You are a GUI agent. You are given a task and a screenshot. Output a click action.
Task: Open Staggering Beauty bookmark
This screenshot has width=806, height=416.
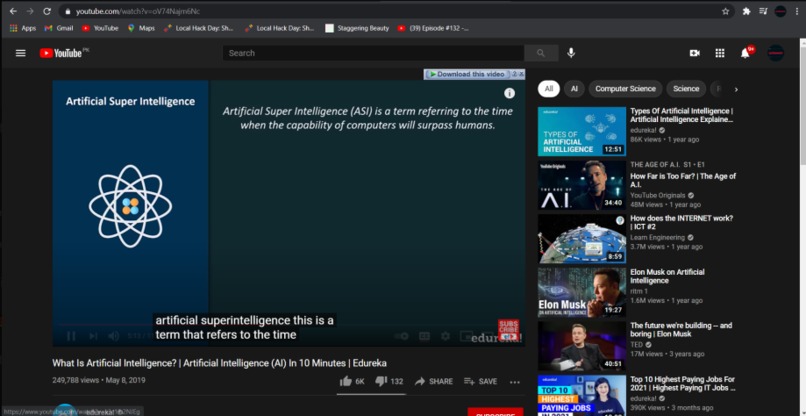[x=357, y=28]
